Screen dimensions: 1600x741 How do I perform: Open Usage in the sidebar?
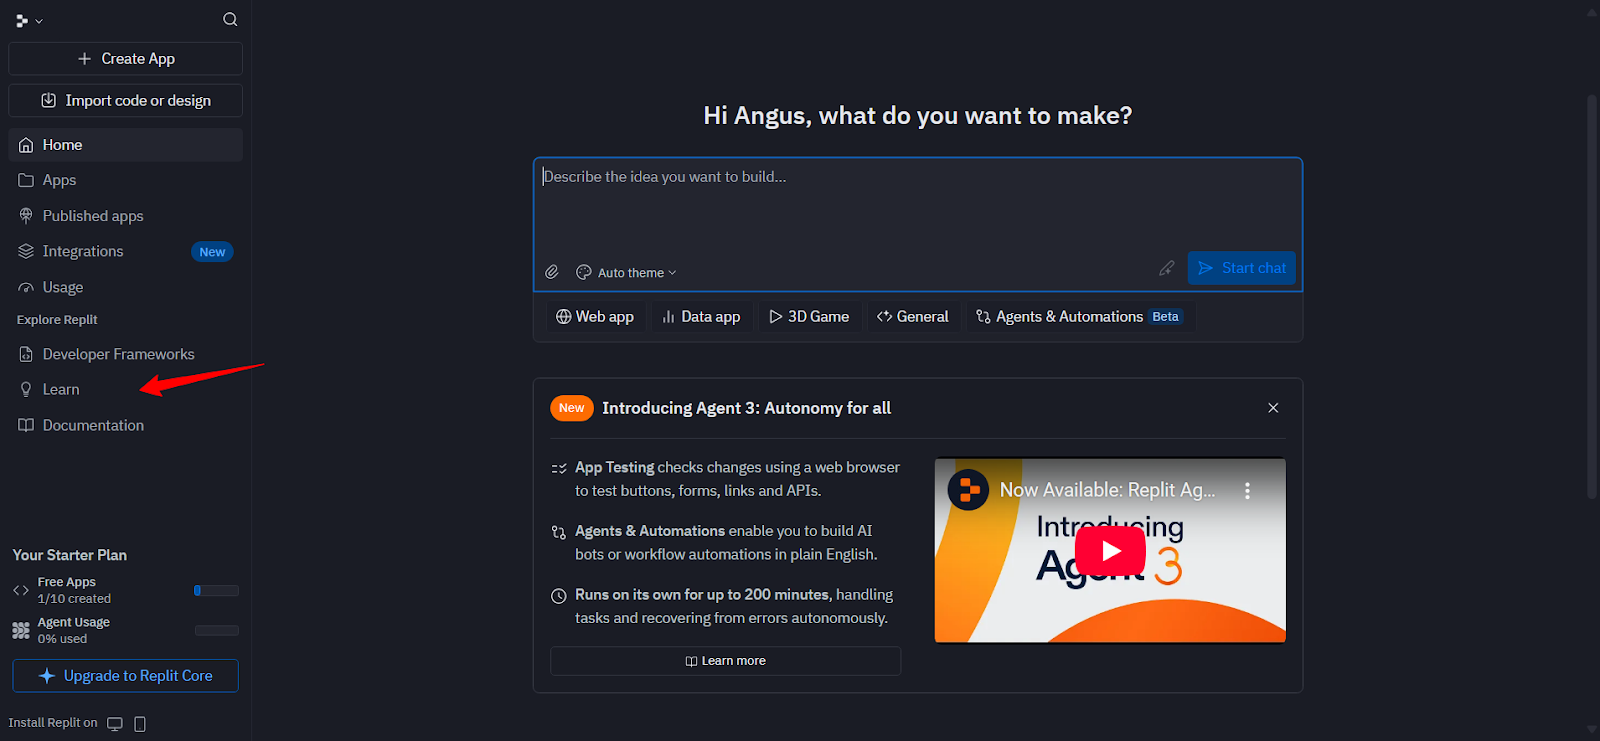pos(126,287)
